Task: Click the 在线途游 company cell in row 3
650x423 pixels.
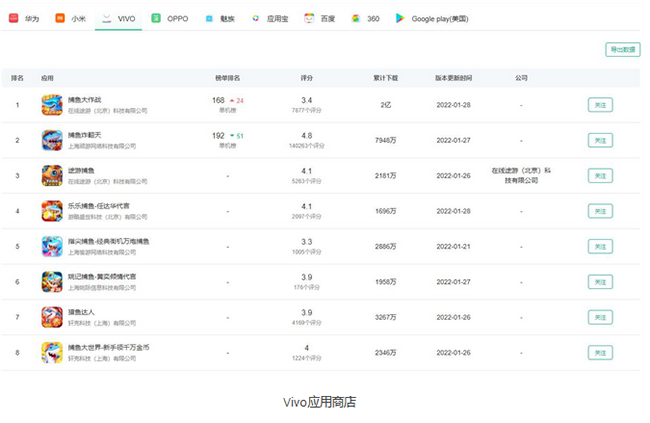Action: [521, 176]
